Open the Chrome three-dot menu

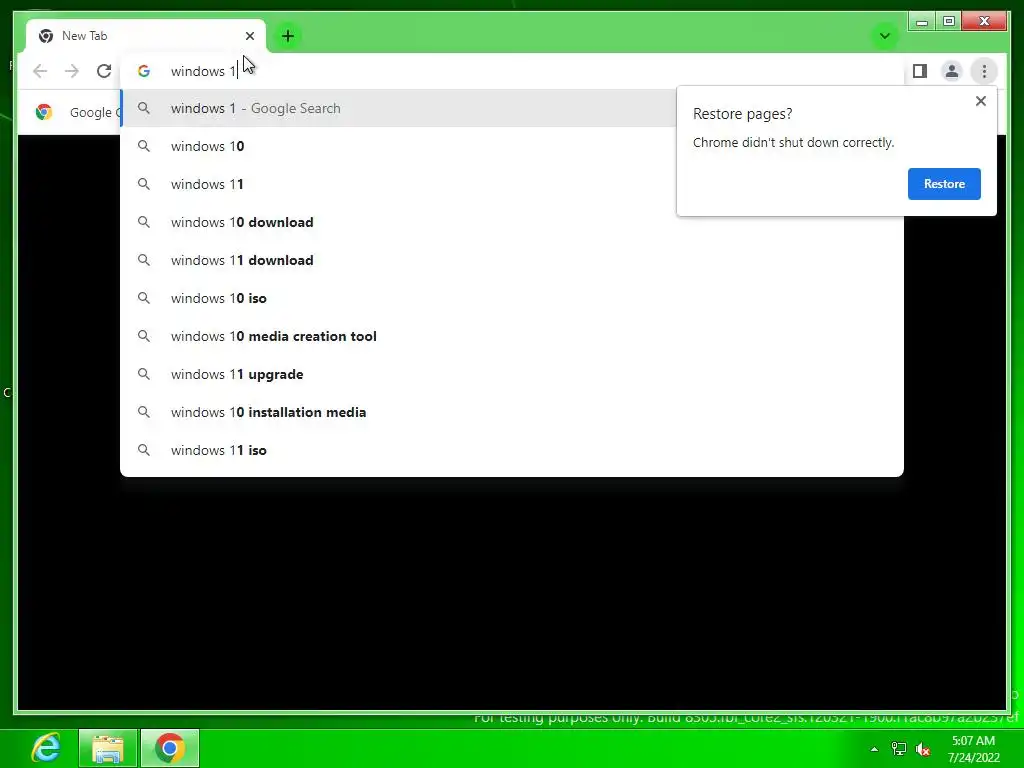click(x=984, y=71)
